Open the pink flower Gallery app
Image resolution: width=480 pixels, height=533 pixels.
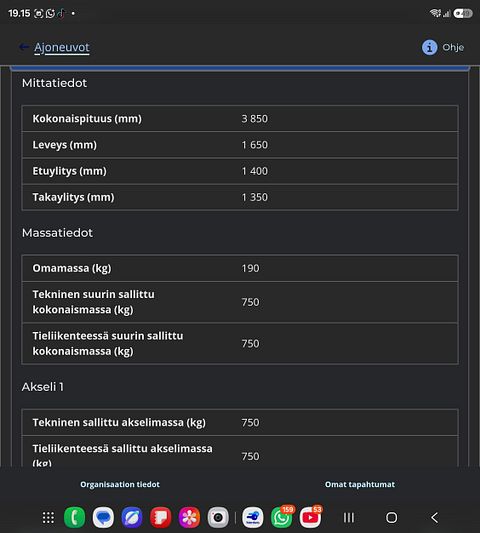[189, 517]
